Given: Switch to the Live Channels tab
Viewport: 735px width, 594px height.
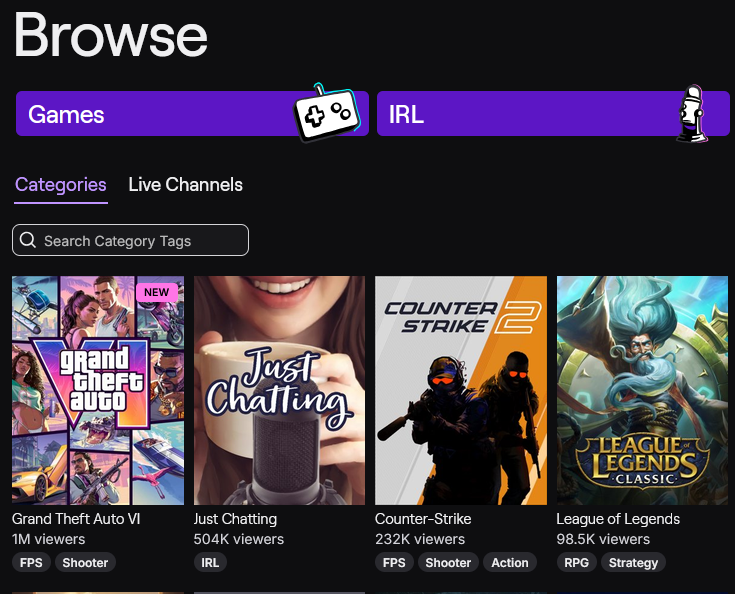Looking at the screenshot, I should [186, 185].
